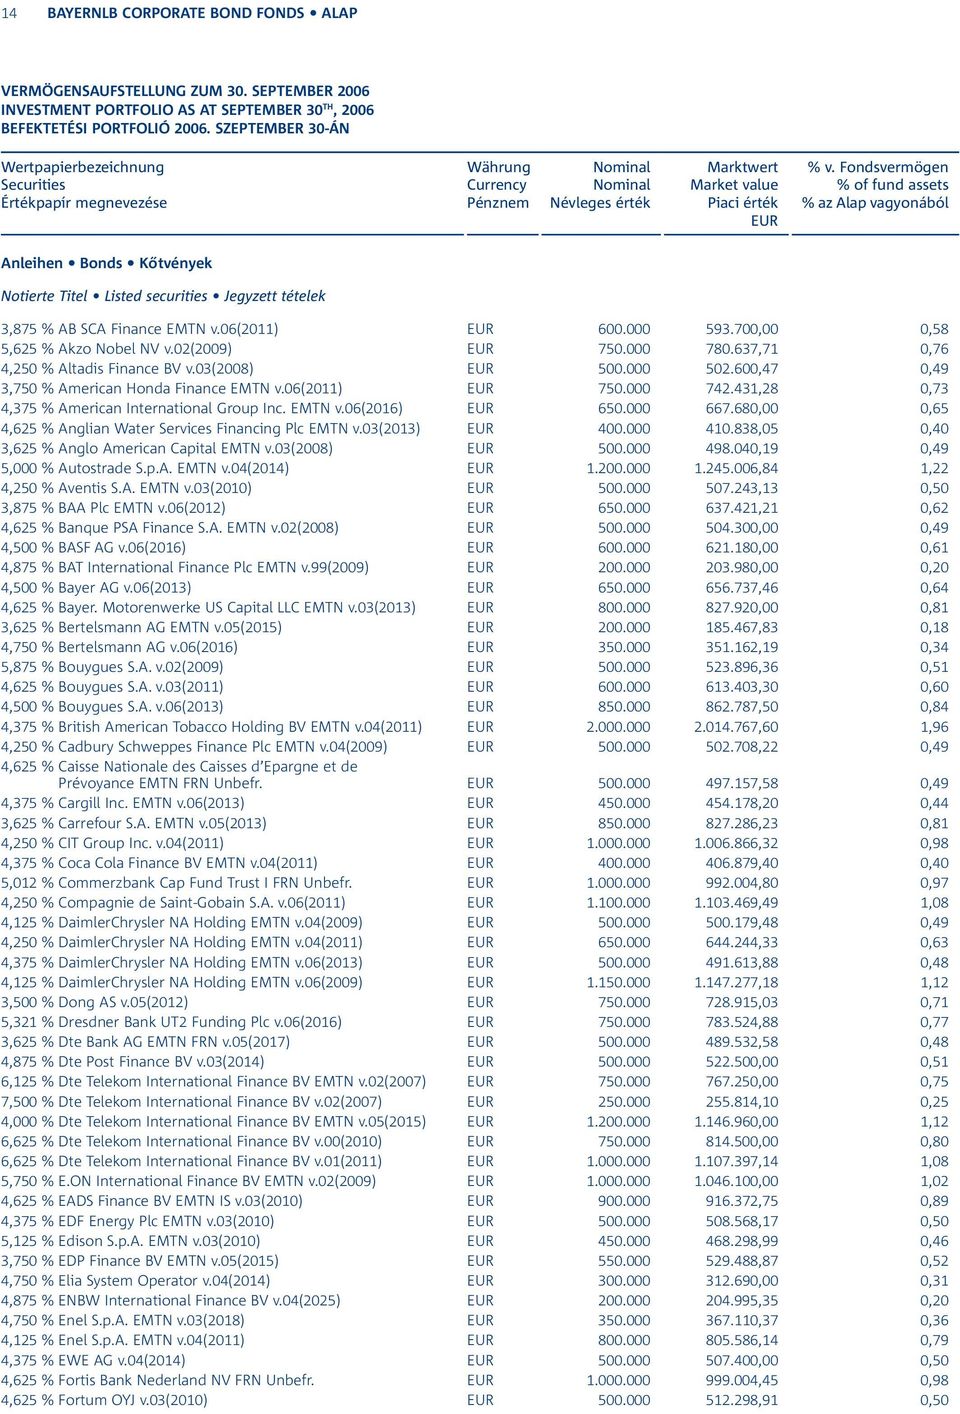
Task: Click market value 1.006.866,32 for CIT Group
Action: point(736,843)
